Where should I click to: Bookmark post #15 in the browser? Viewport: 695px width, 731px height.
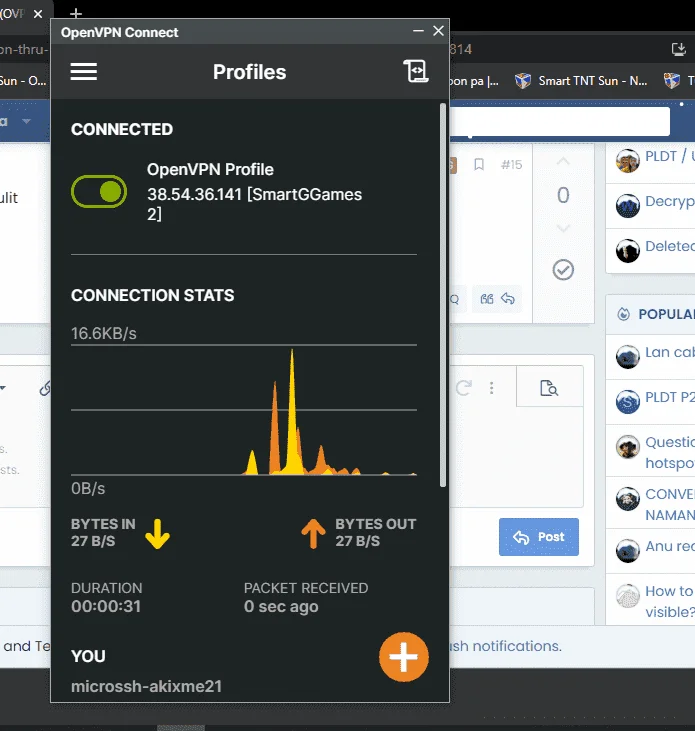(x=479, y=165)
